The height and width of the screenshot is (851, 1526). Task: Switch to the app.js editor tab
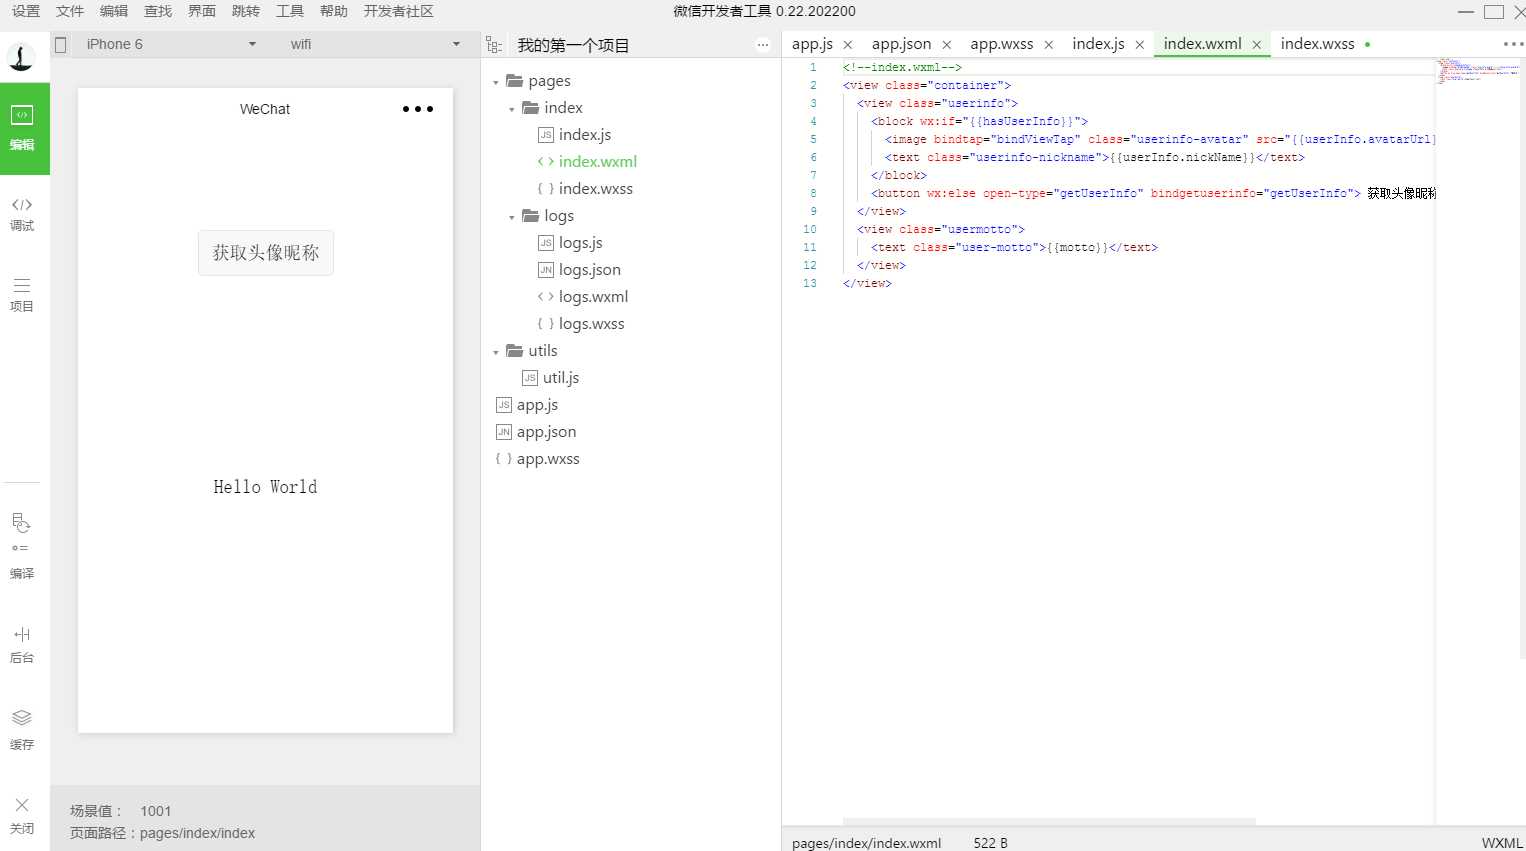pyautogui.click(x=812, y=44)
